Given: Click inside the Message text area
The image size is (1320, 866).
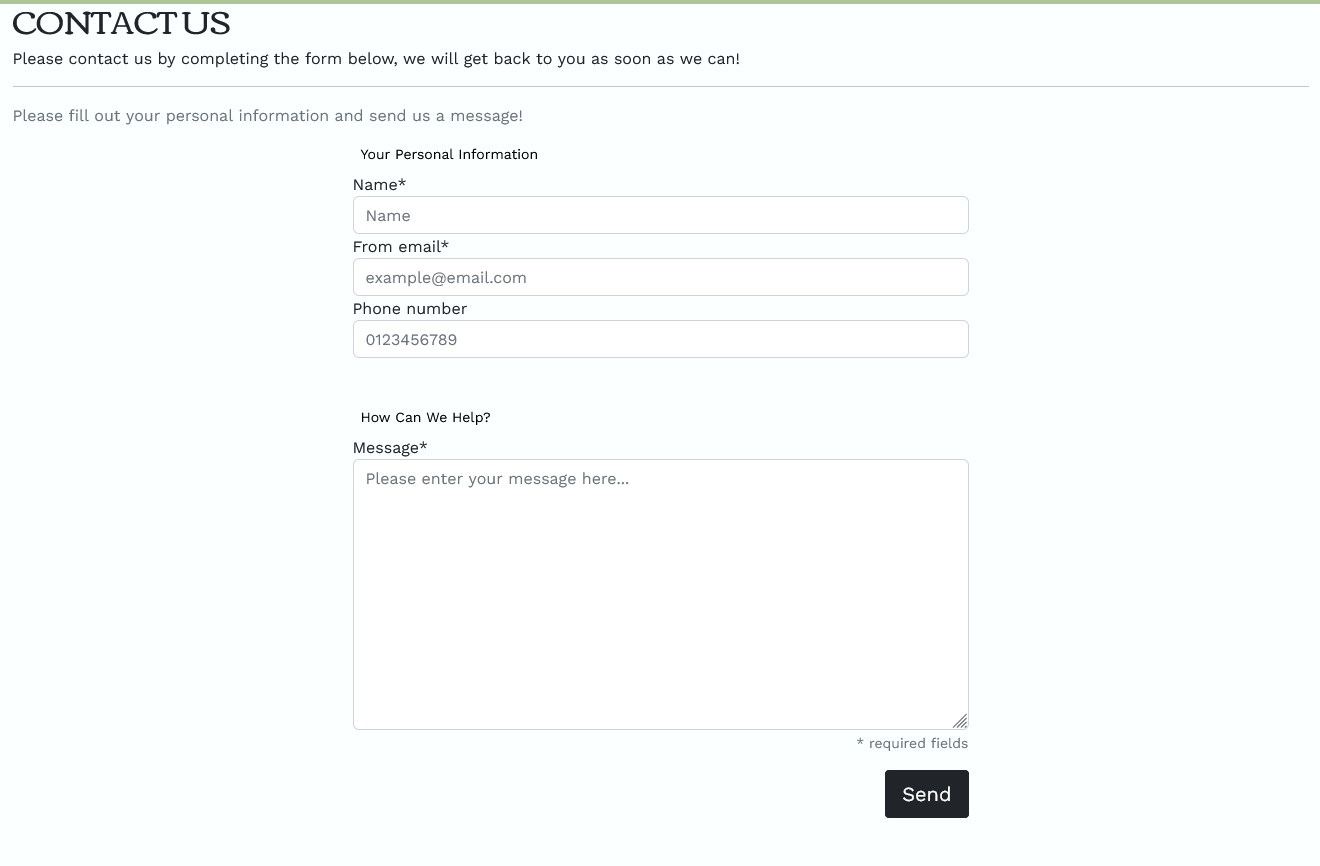Looking at the screenshot, I should click(660, 594).
